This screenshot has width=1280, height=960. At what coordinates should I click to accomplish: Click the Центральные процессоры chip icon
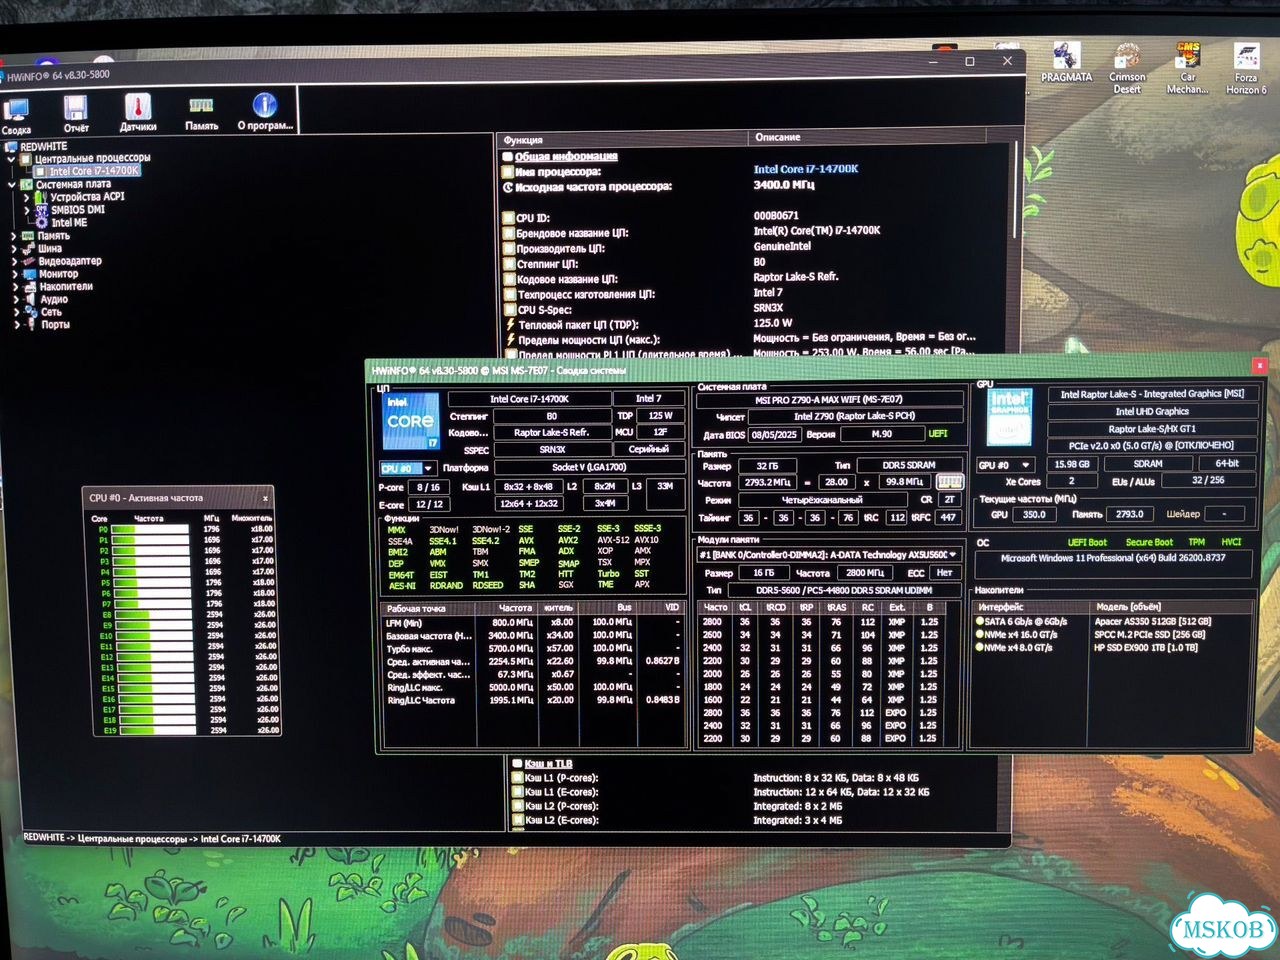tap(27, 158)
